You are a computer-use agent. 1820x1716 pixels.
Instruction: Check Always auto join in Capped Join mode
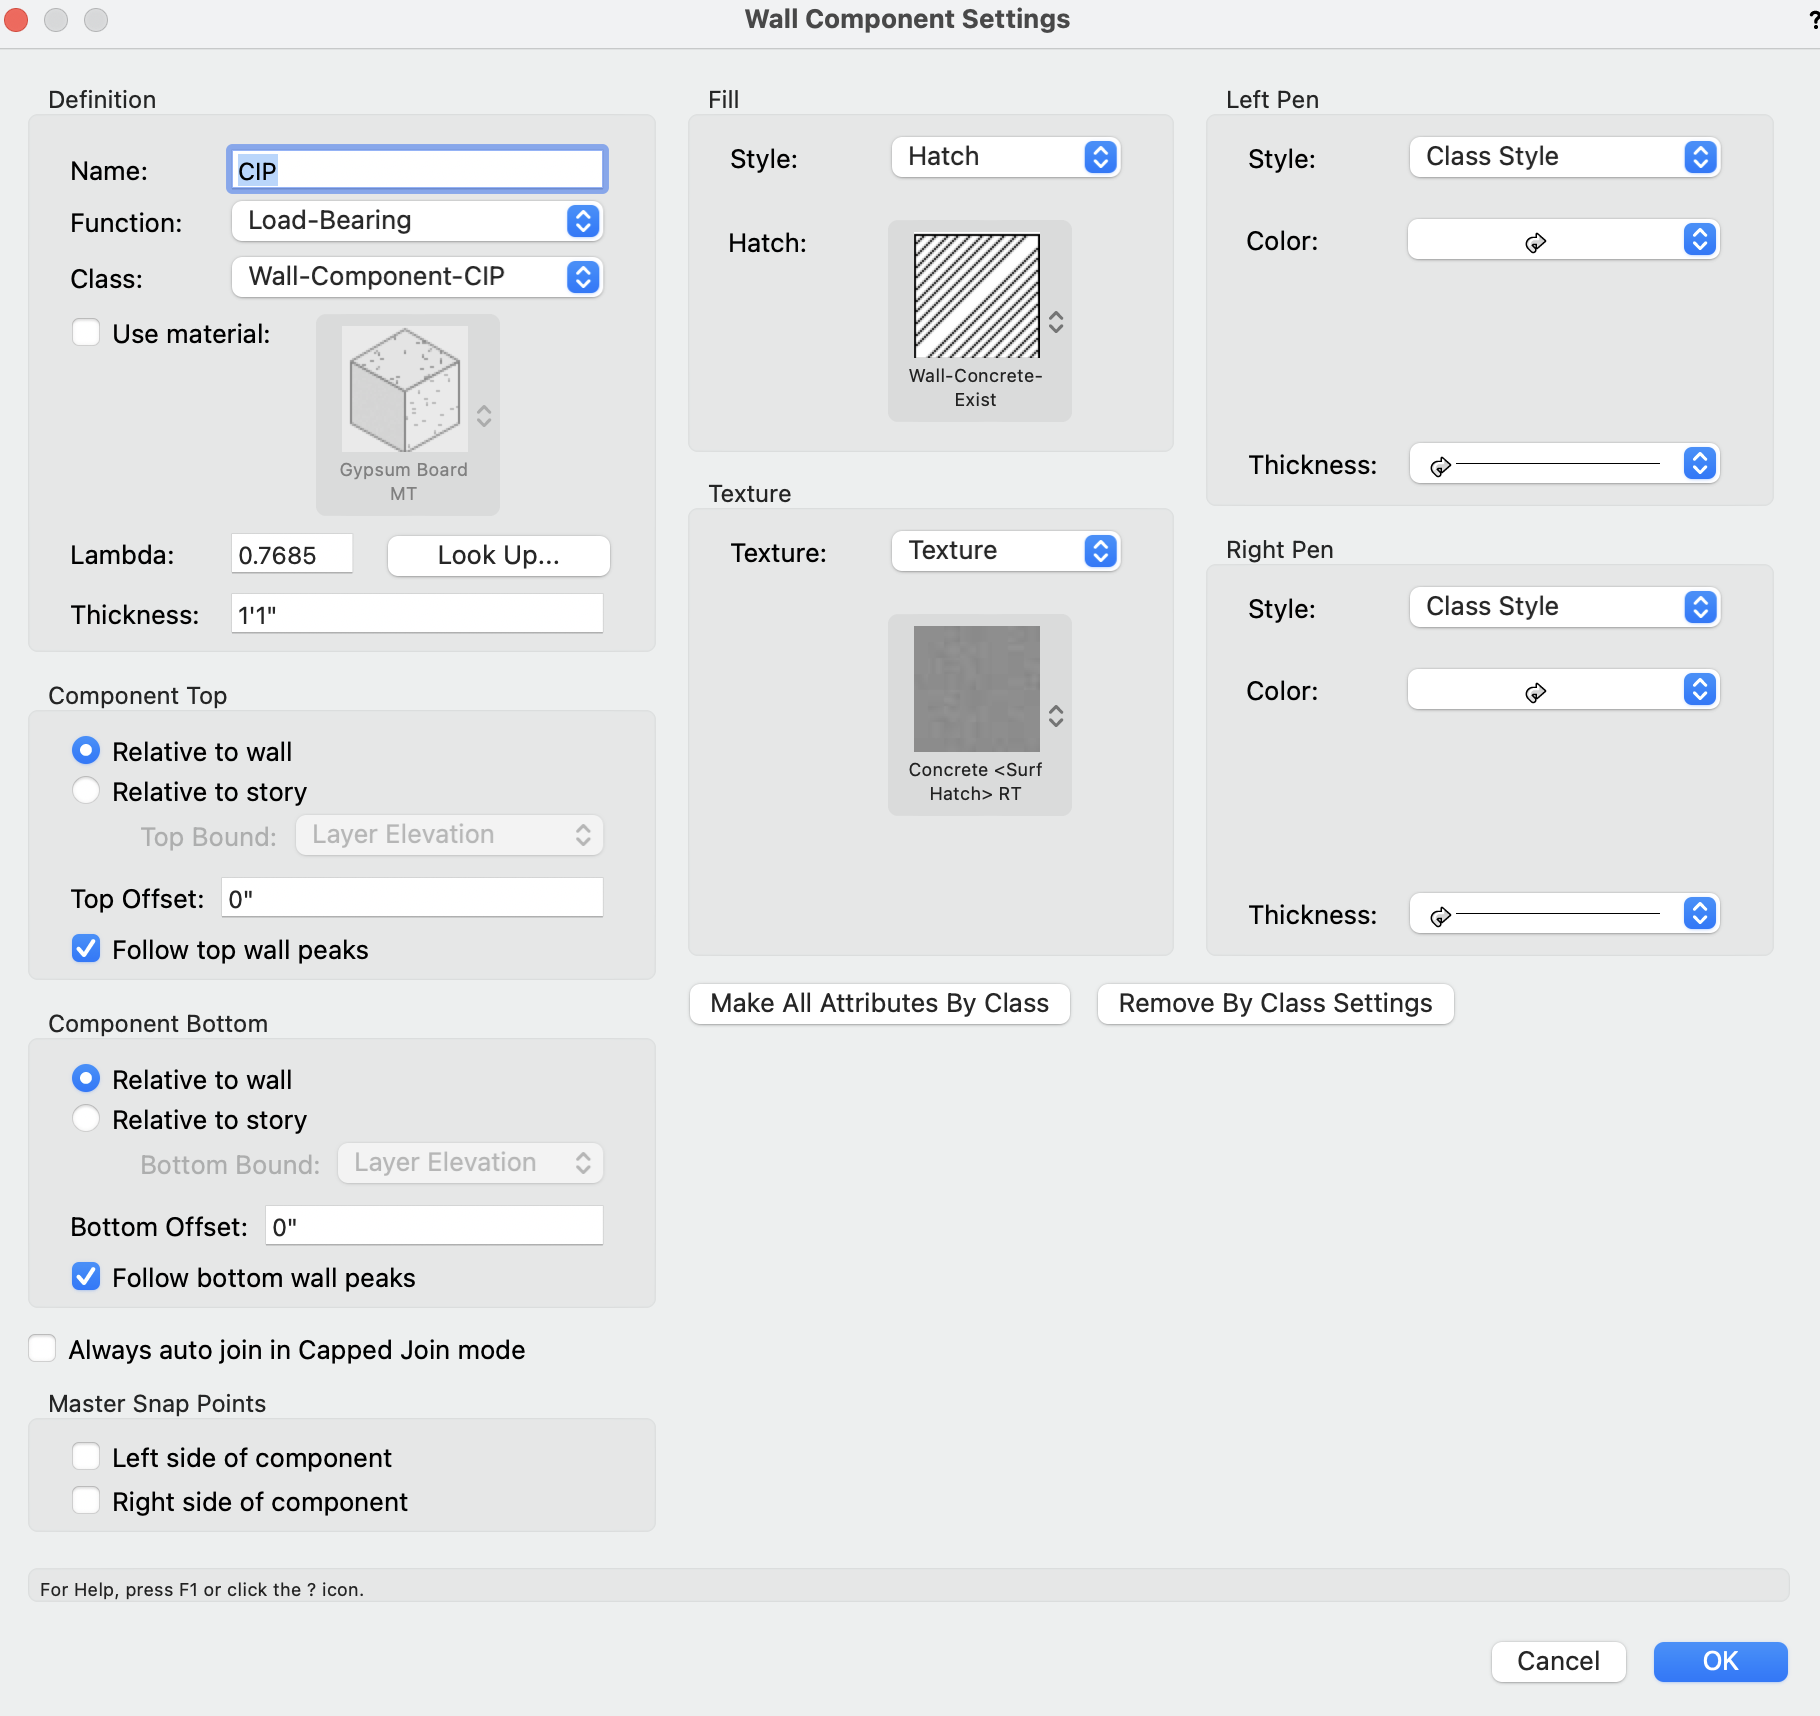click(x=42, y=1348)
